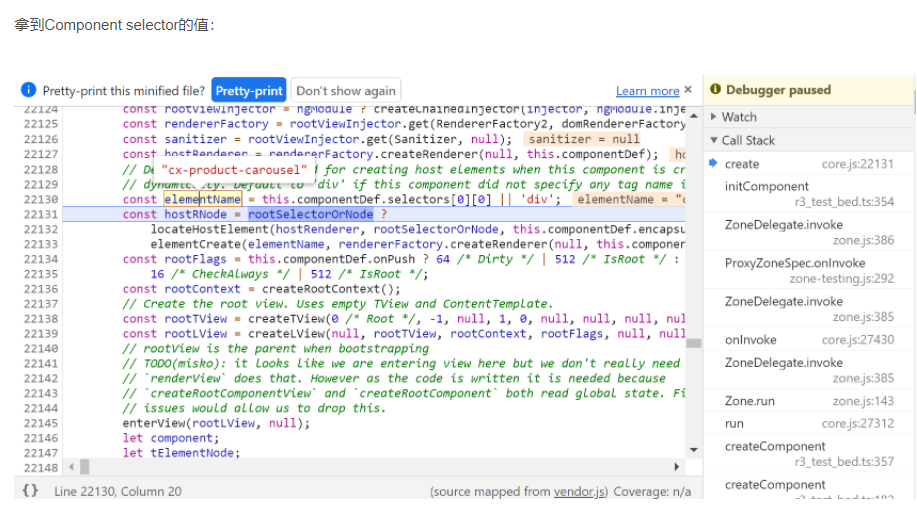Toggle breakpoint on line 22133
The width and height of the screenshot is (917, 523).
point(41,244)
